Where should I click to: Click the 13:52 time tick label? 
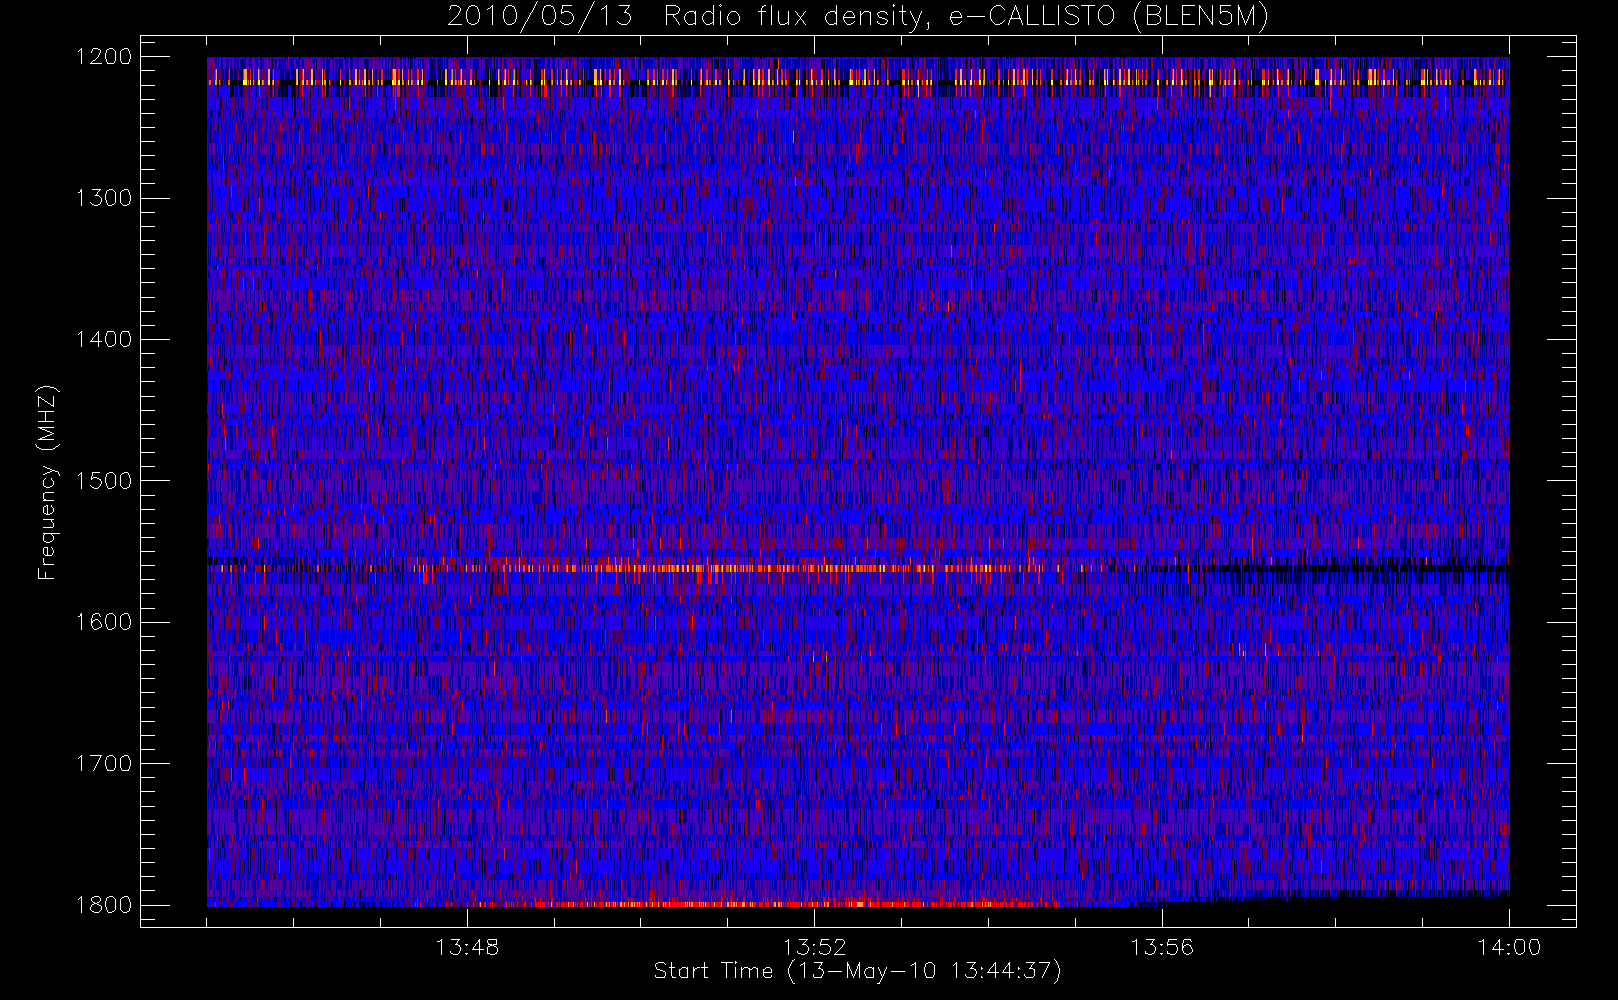click(x=814, y=947)
